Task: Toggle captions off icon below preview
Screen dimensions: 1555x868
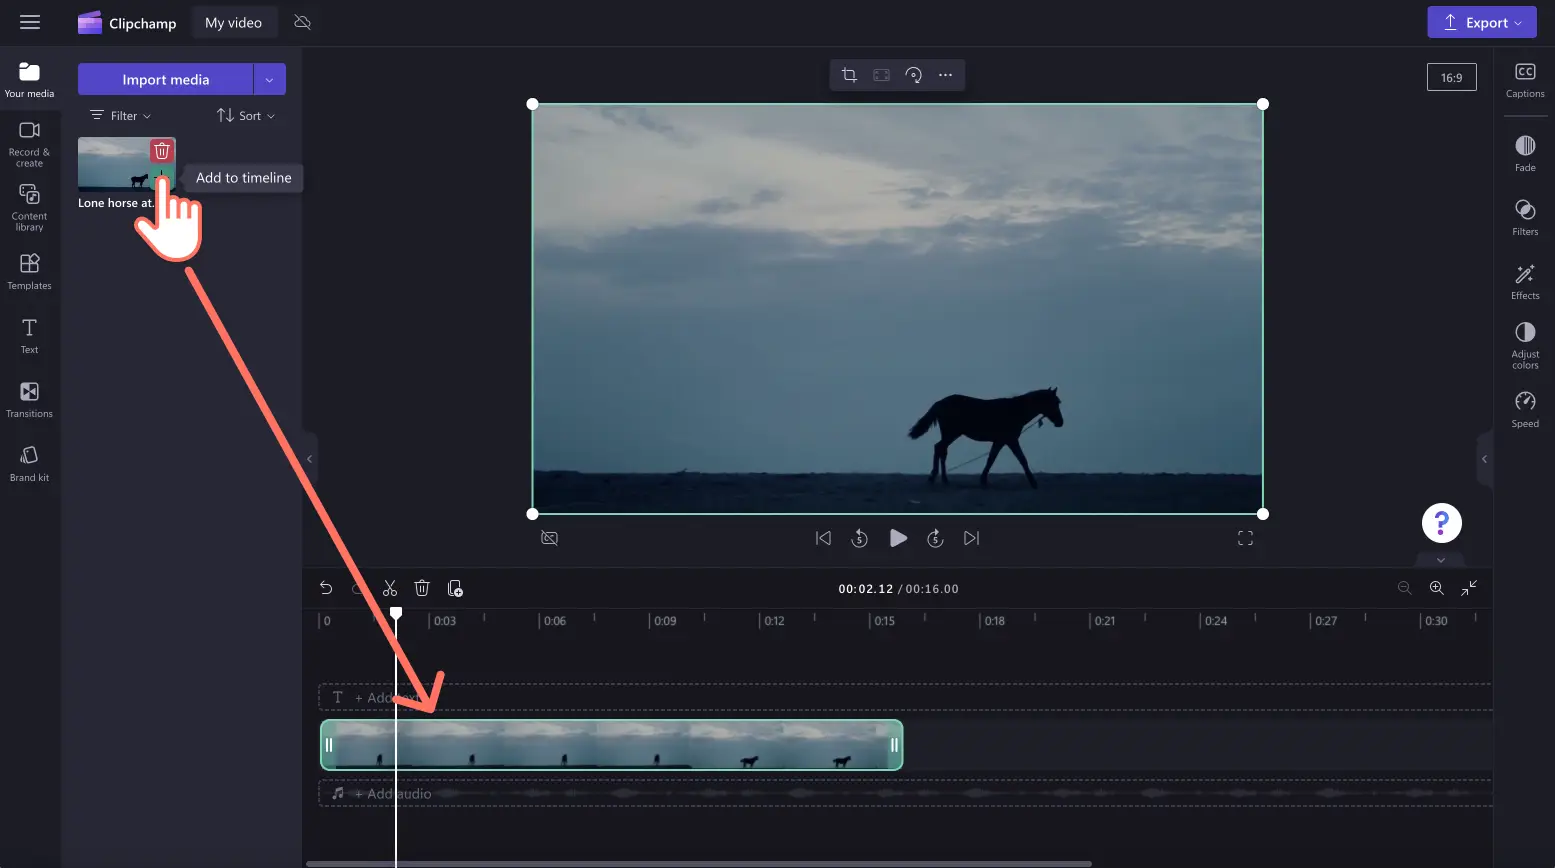Action: (x=549, y=538)
